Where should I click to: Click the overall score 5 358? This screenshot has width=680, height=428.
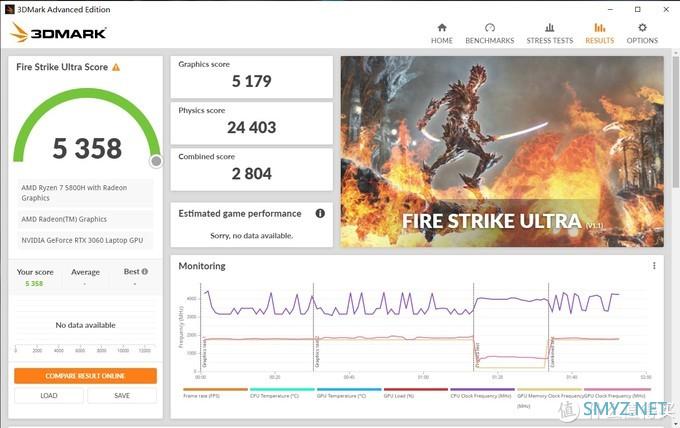87,148
